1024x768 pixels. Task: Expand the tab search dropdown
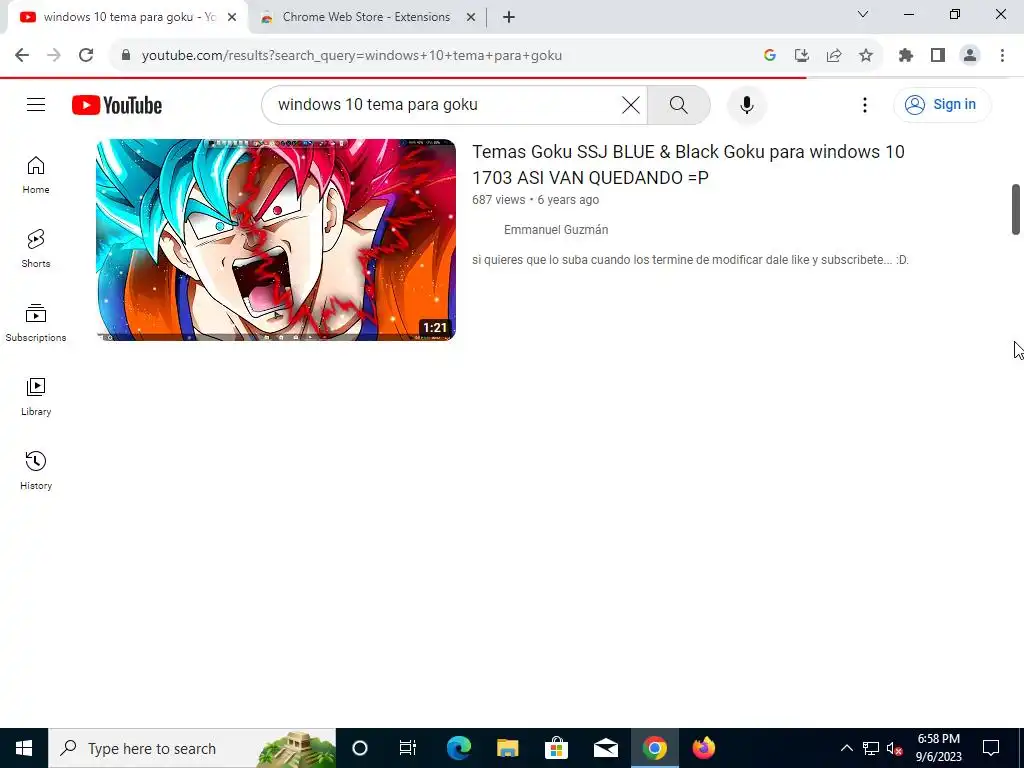(863, 14)
